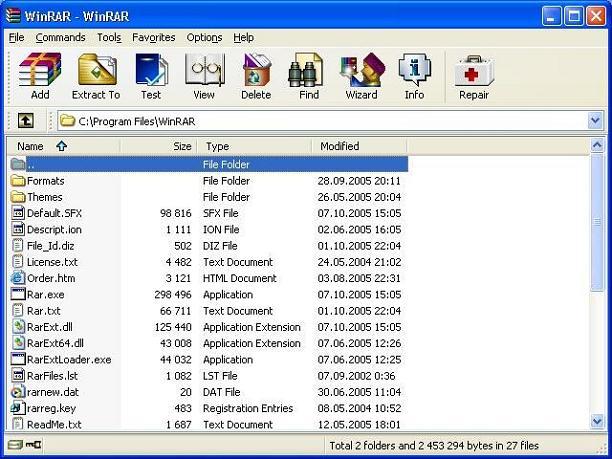
Task: Open the View tool
Action: click(205, 70)
